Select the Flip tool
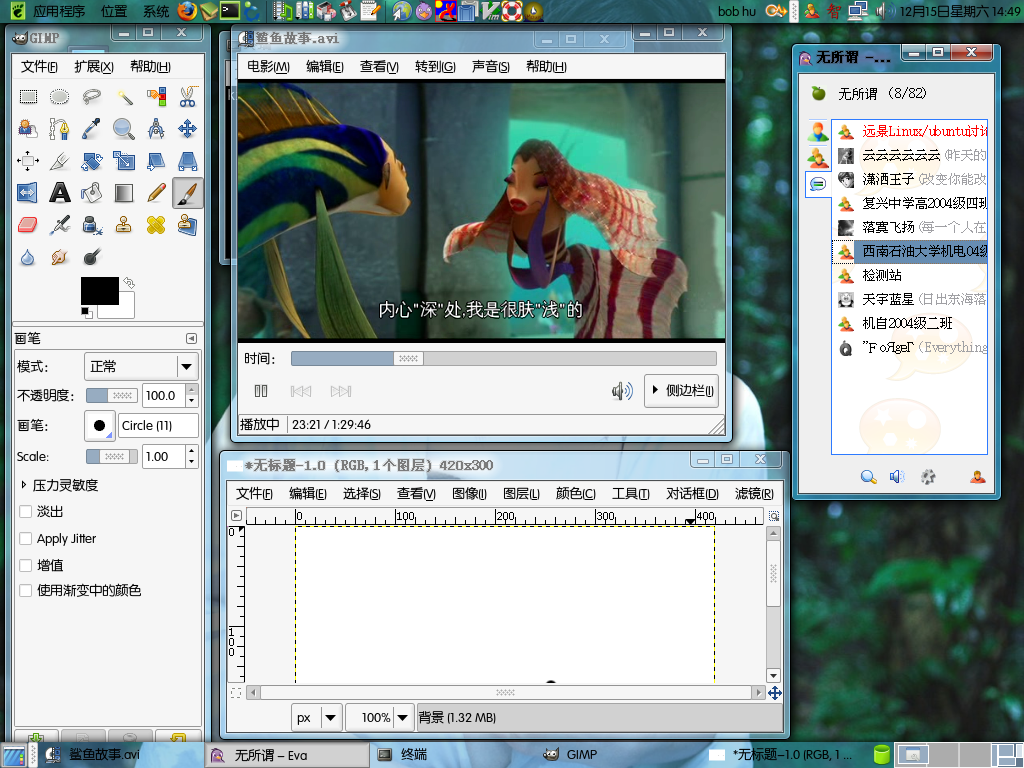This screenshot has width=1024, height=768. [28, 193]
